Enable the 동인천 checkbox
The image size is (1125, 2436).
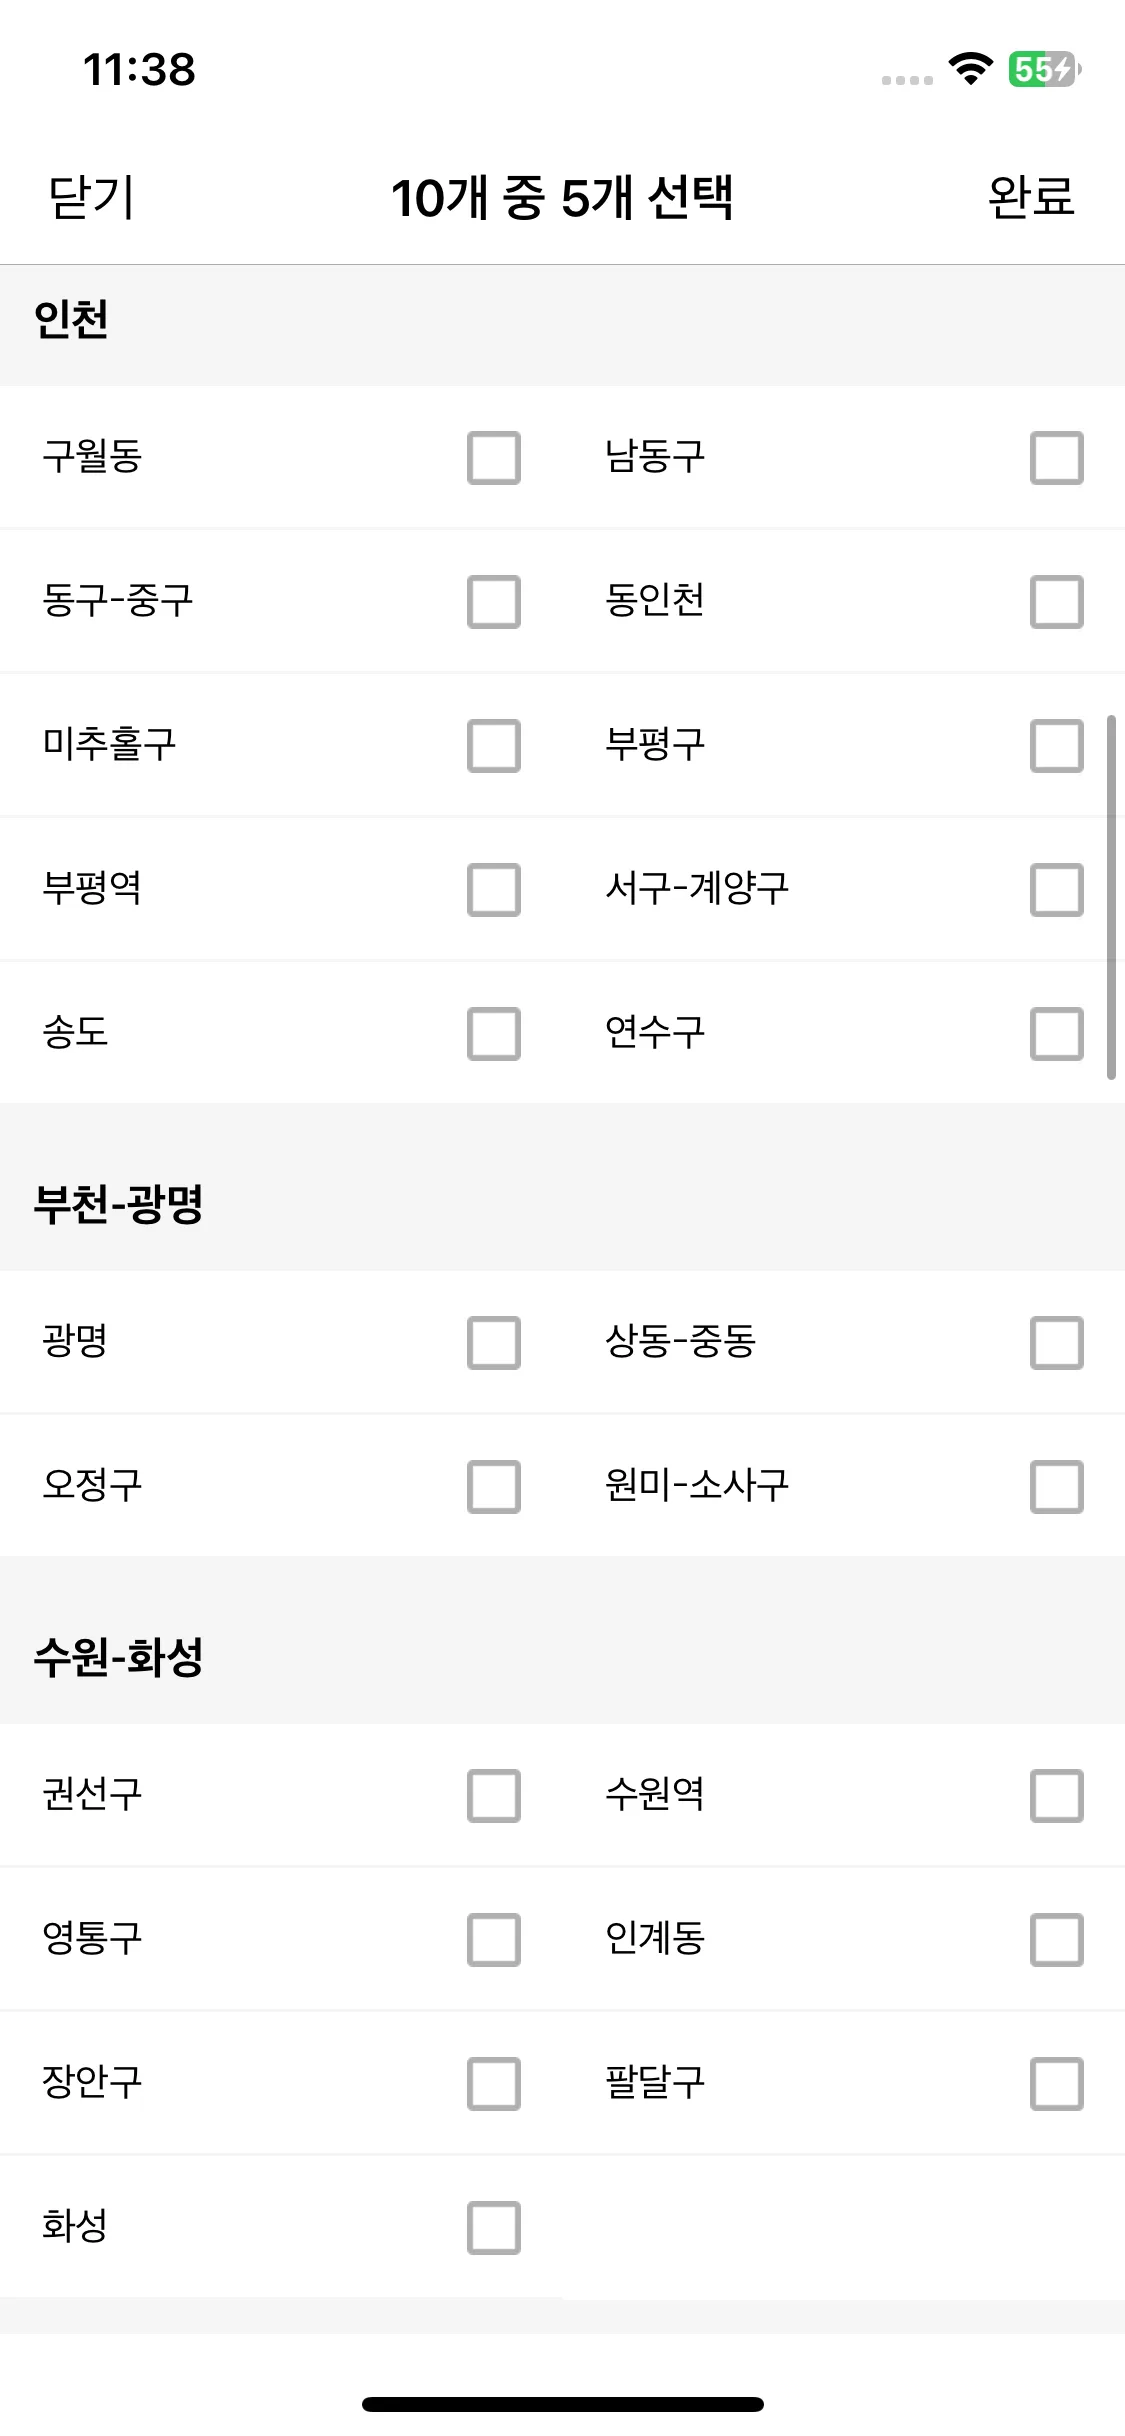[1057, 602]
